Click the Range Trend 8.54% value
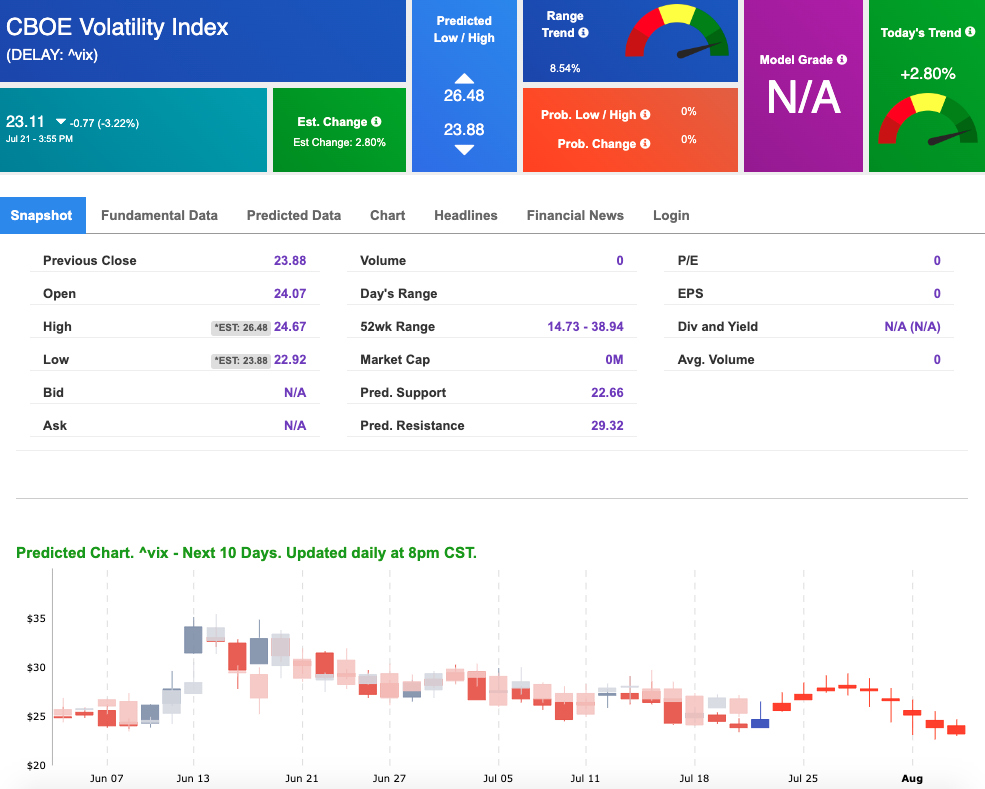 click(x=565, y=68)
